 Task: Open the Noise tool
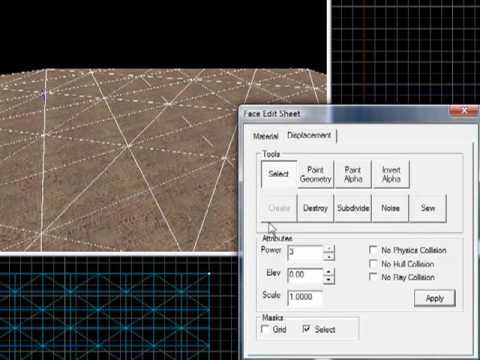[390, 208]
